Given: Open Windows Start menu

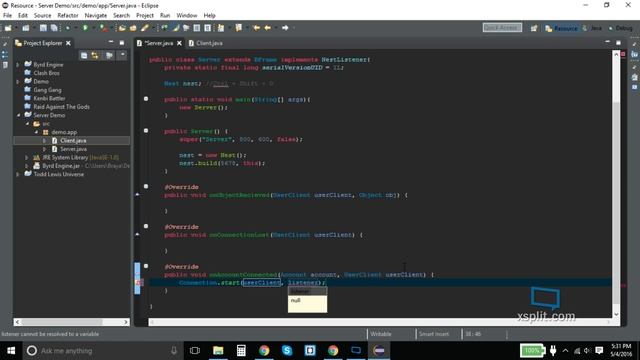Looking at the screenshot, I should coord(11,351).
